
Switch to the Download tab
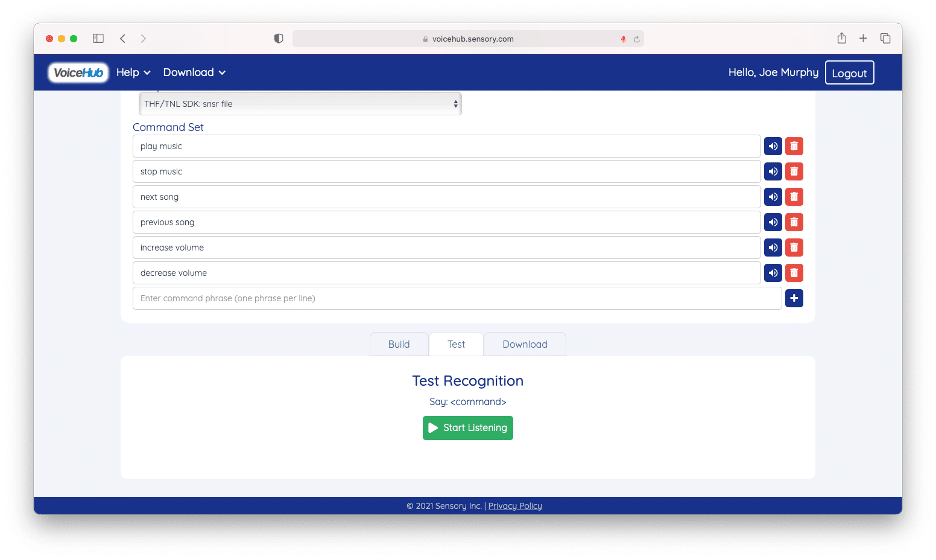(525, 344)
